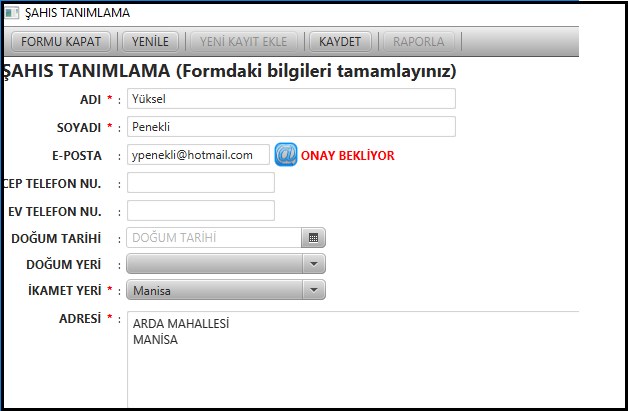Click the e-mail @ verification icon
This screenshot has width=628, height=411.
click(x=286, y=155)
